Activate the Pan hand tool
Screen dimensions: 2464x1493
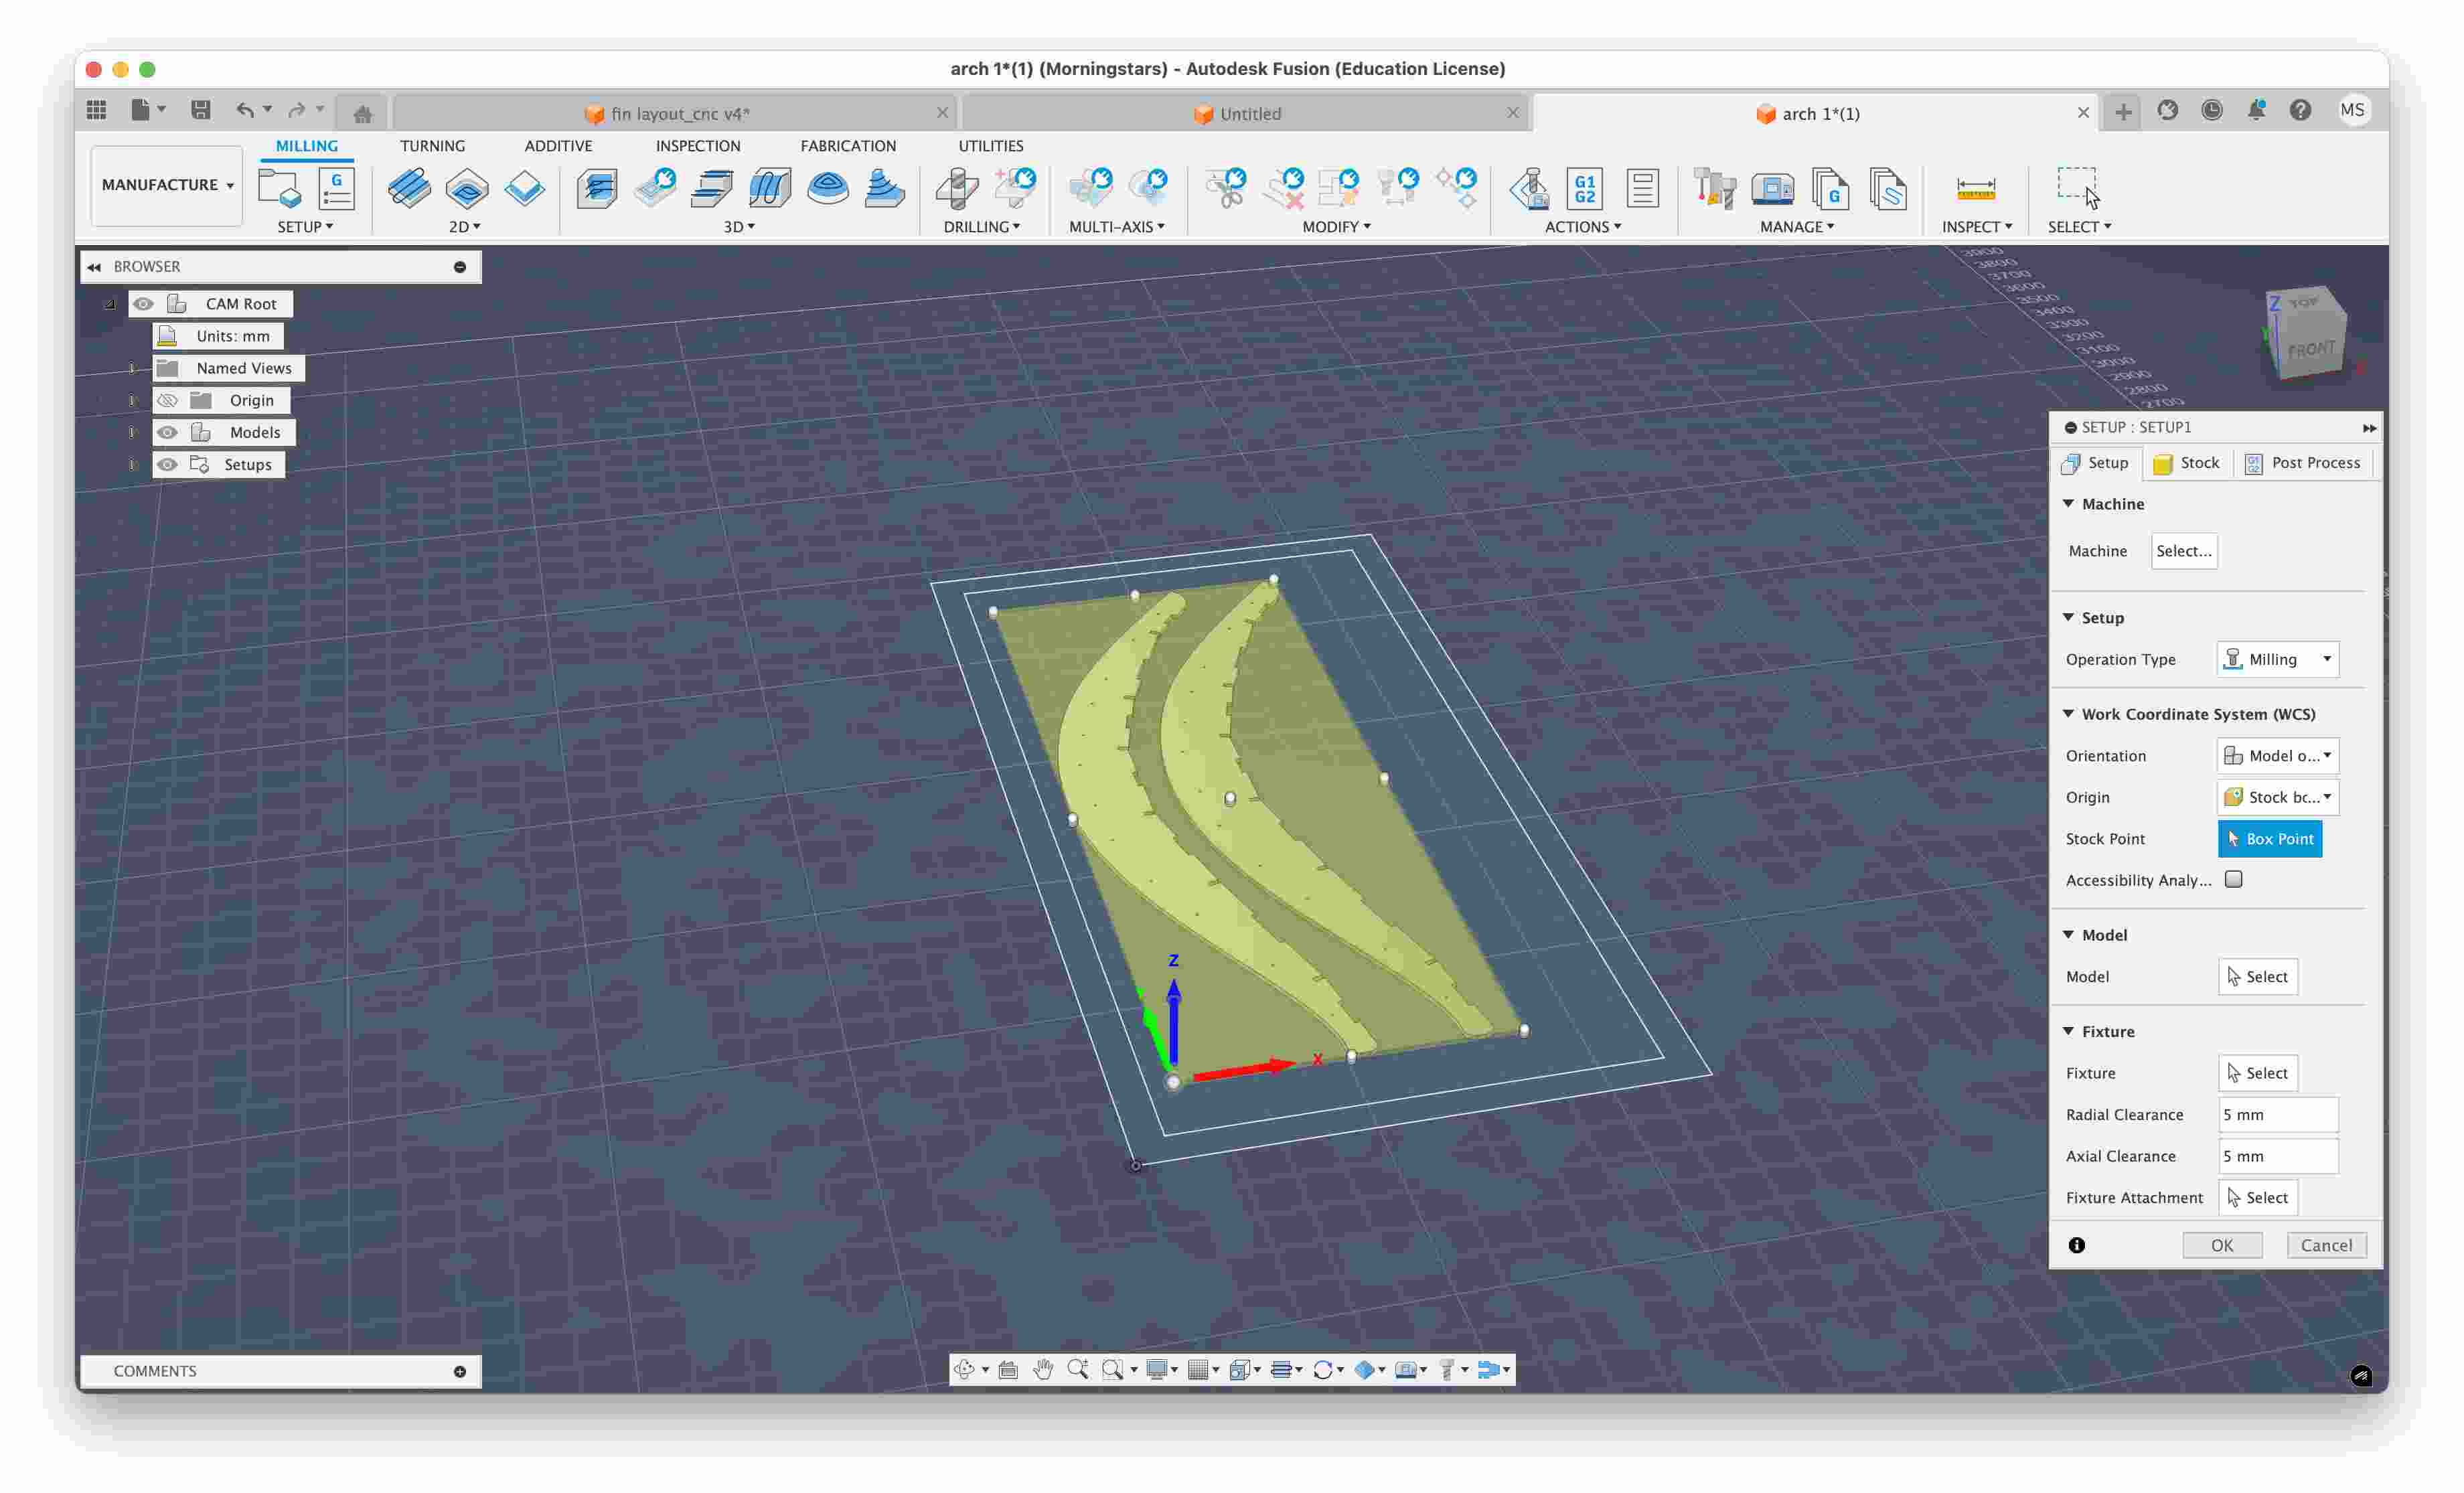pos(1043,1369)
